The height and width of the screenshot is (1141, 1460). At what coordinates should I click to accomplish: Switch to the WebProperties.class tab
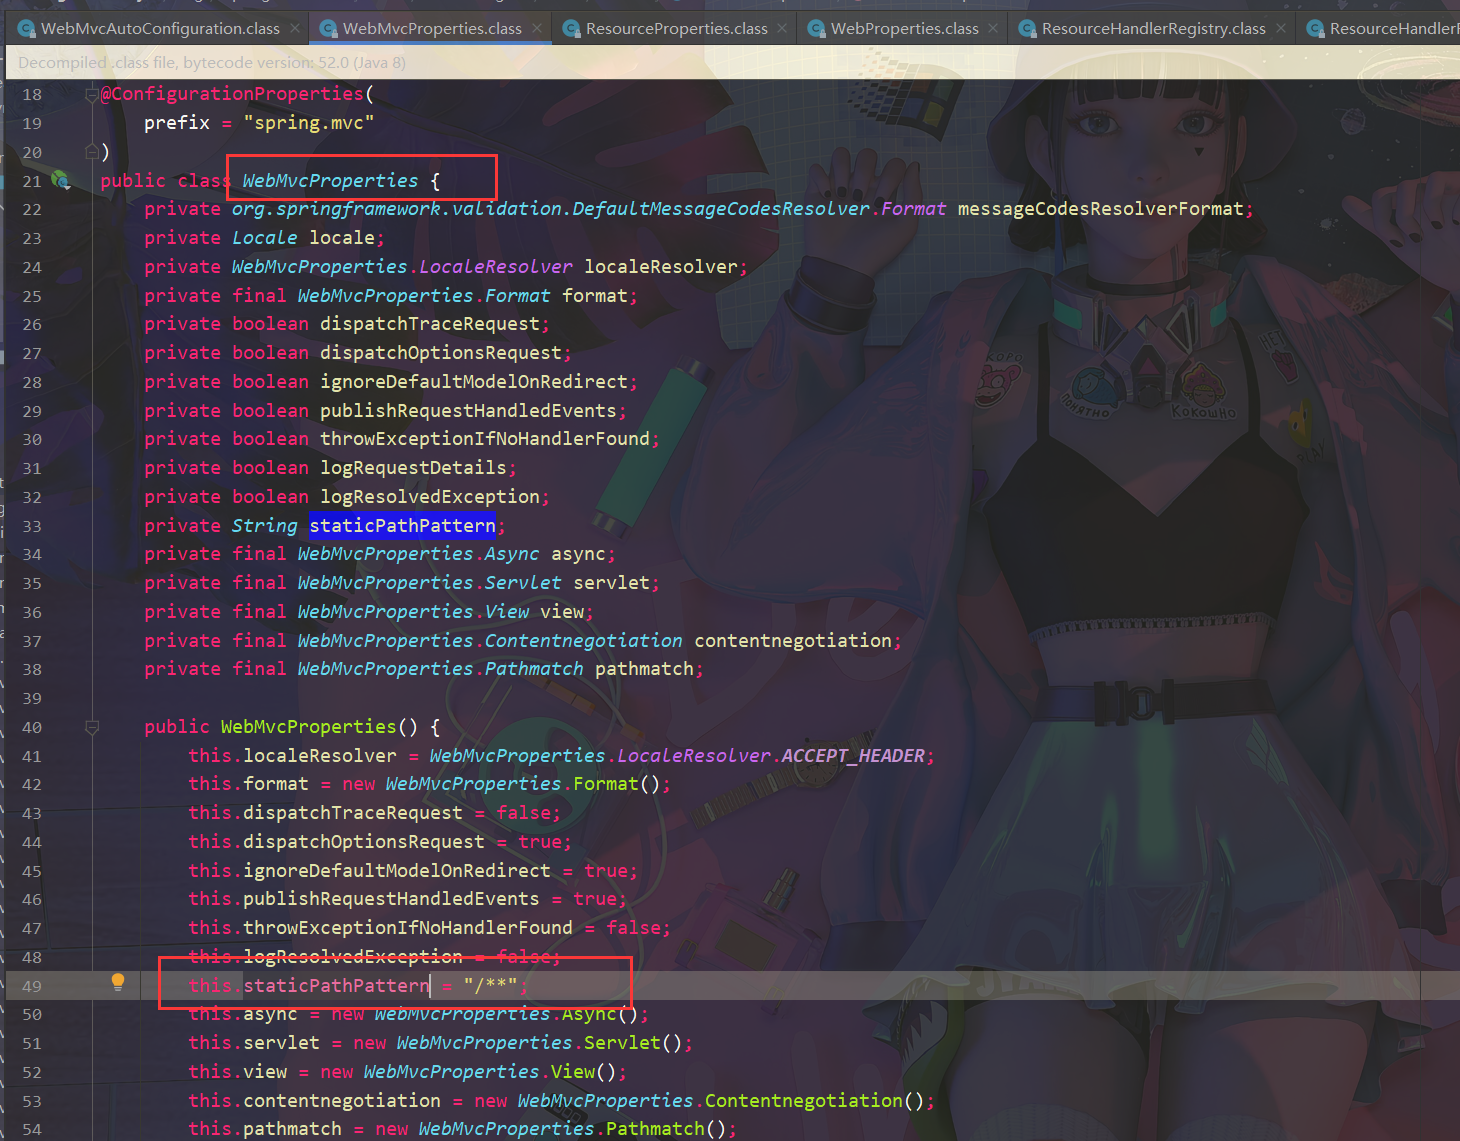(x=904, y=29)
